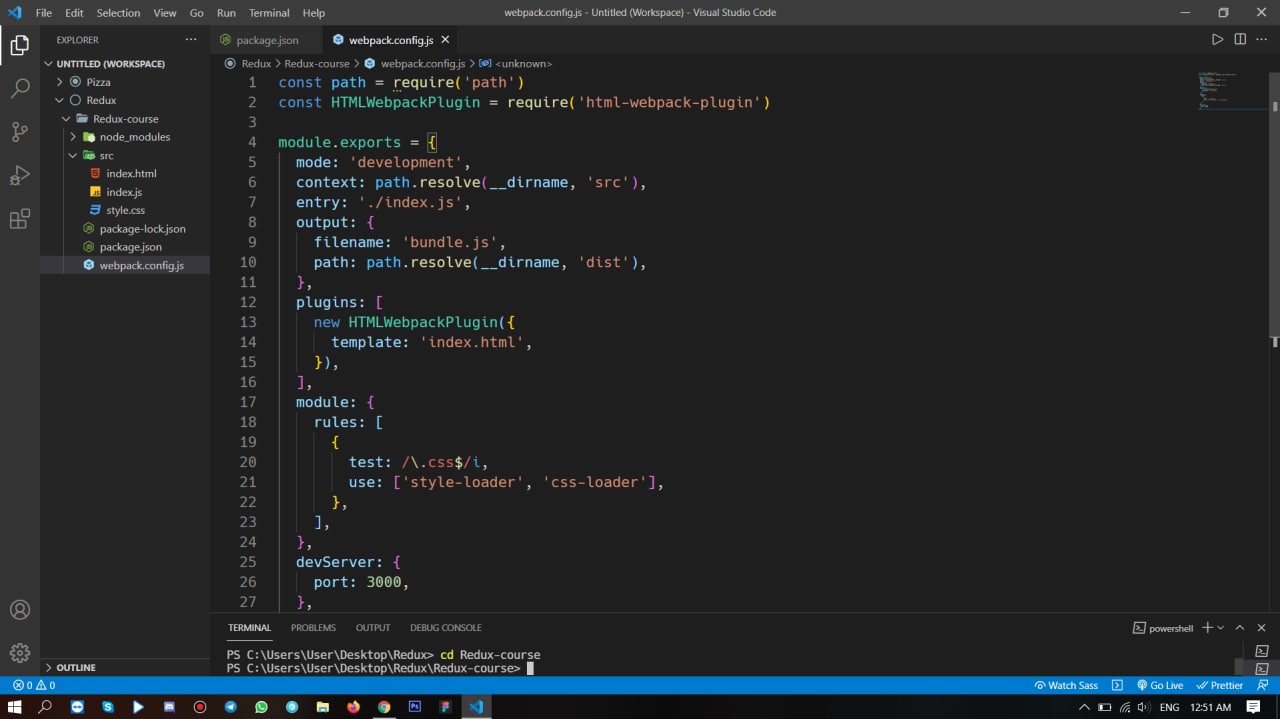This screenshot has height=719, width=1280.
Task: Open Windows notification center
Action: 1254,707
